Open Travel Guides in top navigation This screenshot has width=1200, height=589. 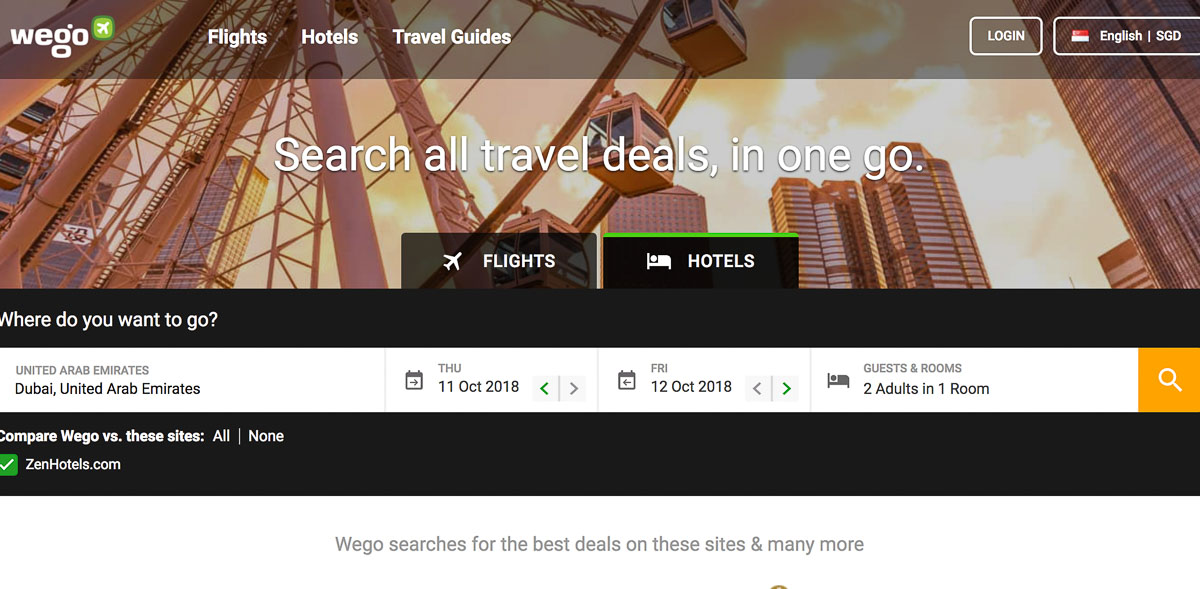click(x=452, y=37)
